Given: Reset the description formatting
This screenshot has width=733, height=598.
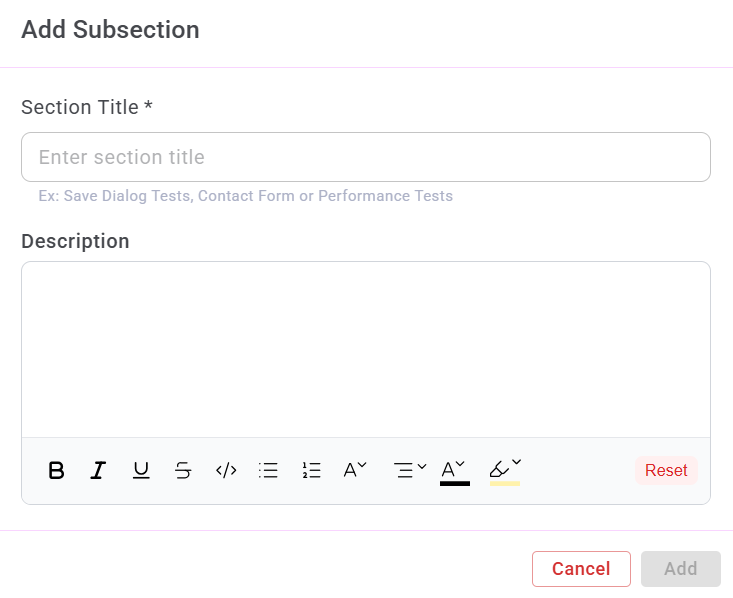Looking at the screenshot, I should coord(666,470).
